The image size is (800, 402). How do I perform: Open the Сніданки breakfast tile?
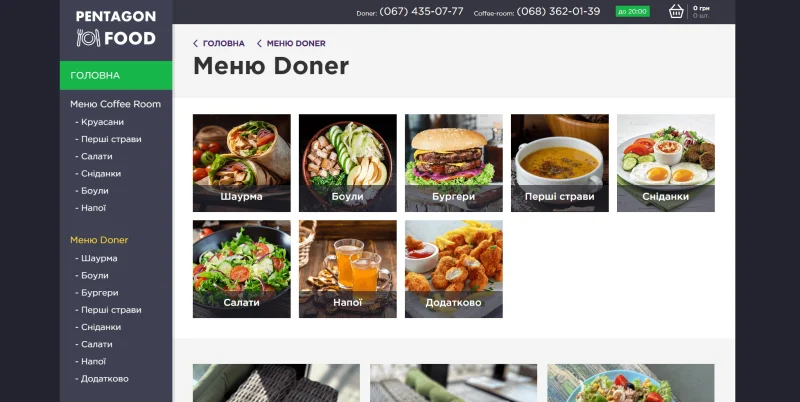[666, 163]
